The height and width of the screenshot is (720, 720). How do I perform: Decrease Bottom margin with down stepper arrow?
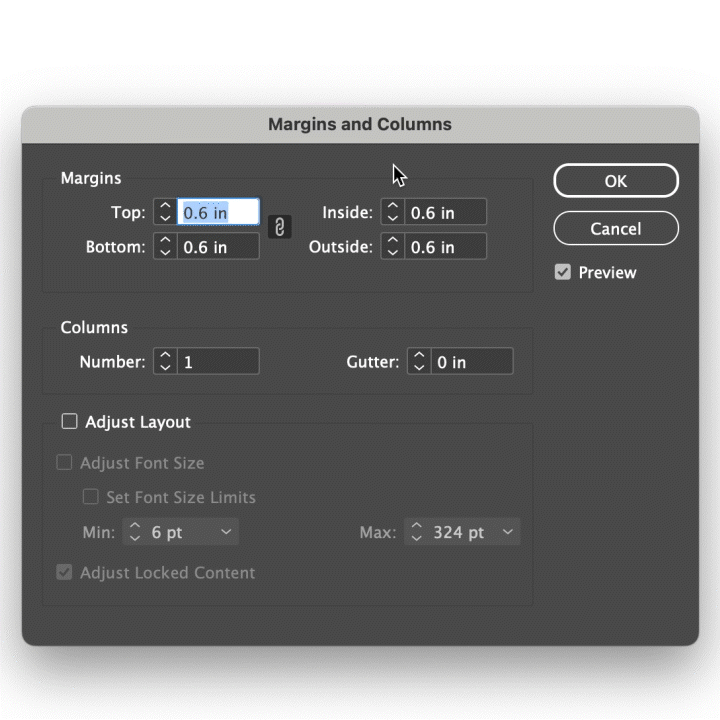pos(165,252)
